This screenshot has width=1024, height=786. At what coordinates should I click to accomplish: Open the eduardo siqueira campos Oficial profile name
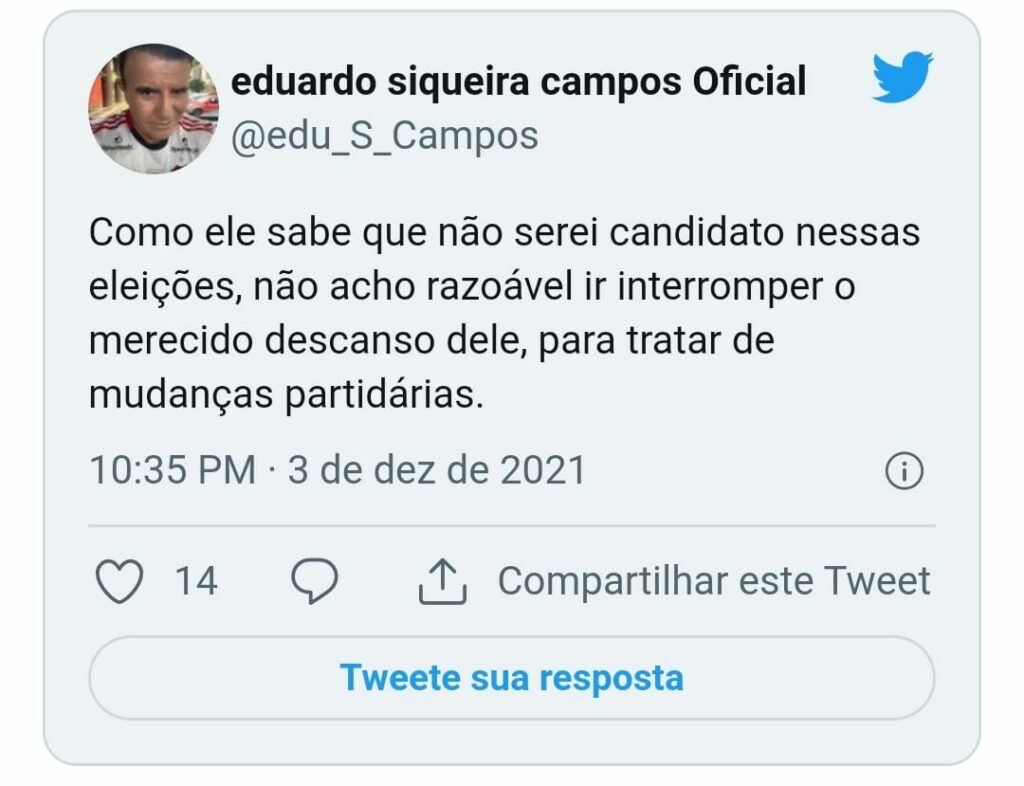[x=518, y=82]
